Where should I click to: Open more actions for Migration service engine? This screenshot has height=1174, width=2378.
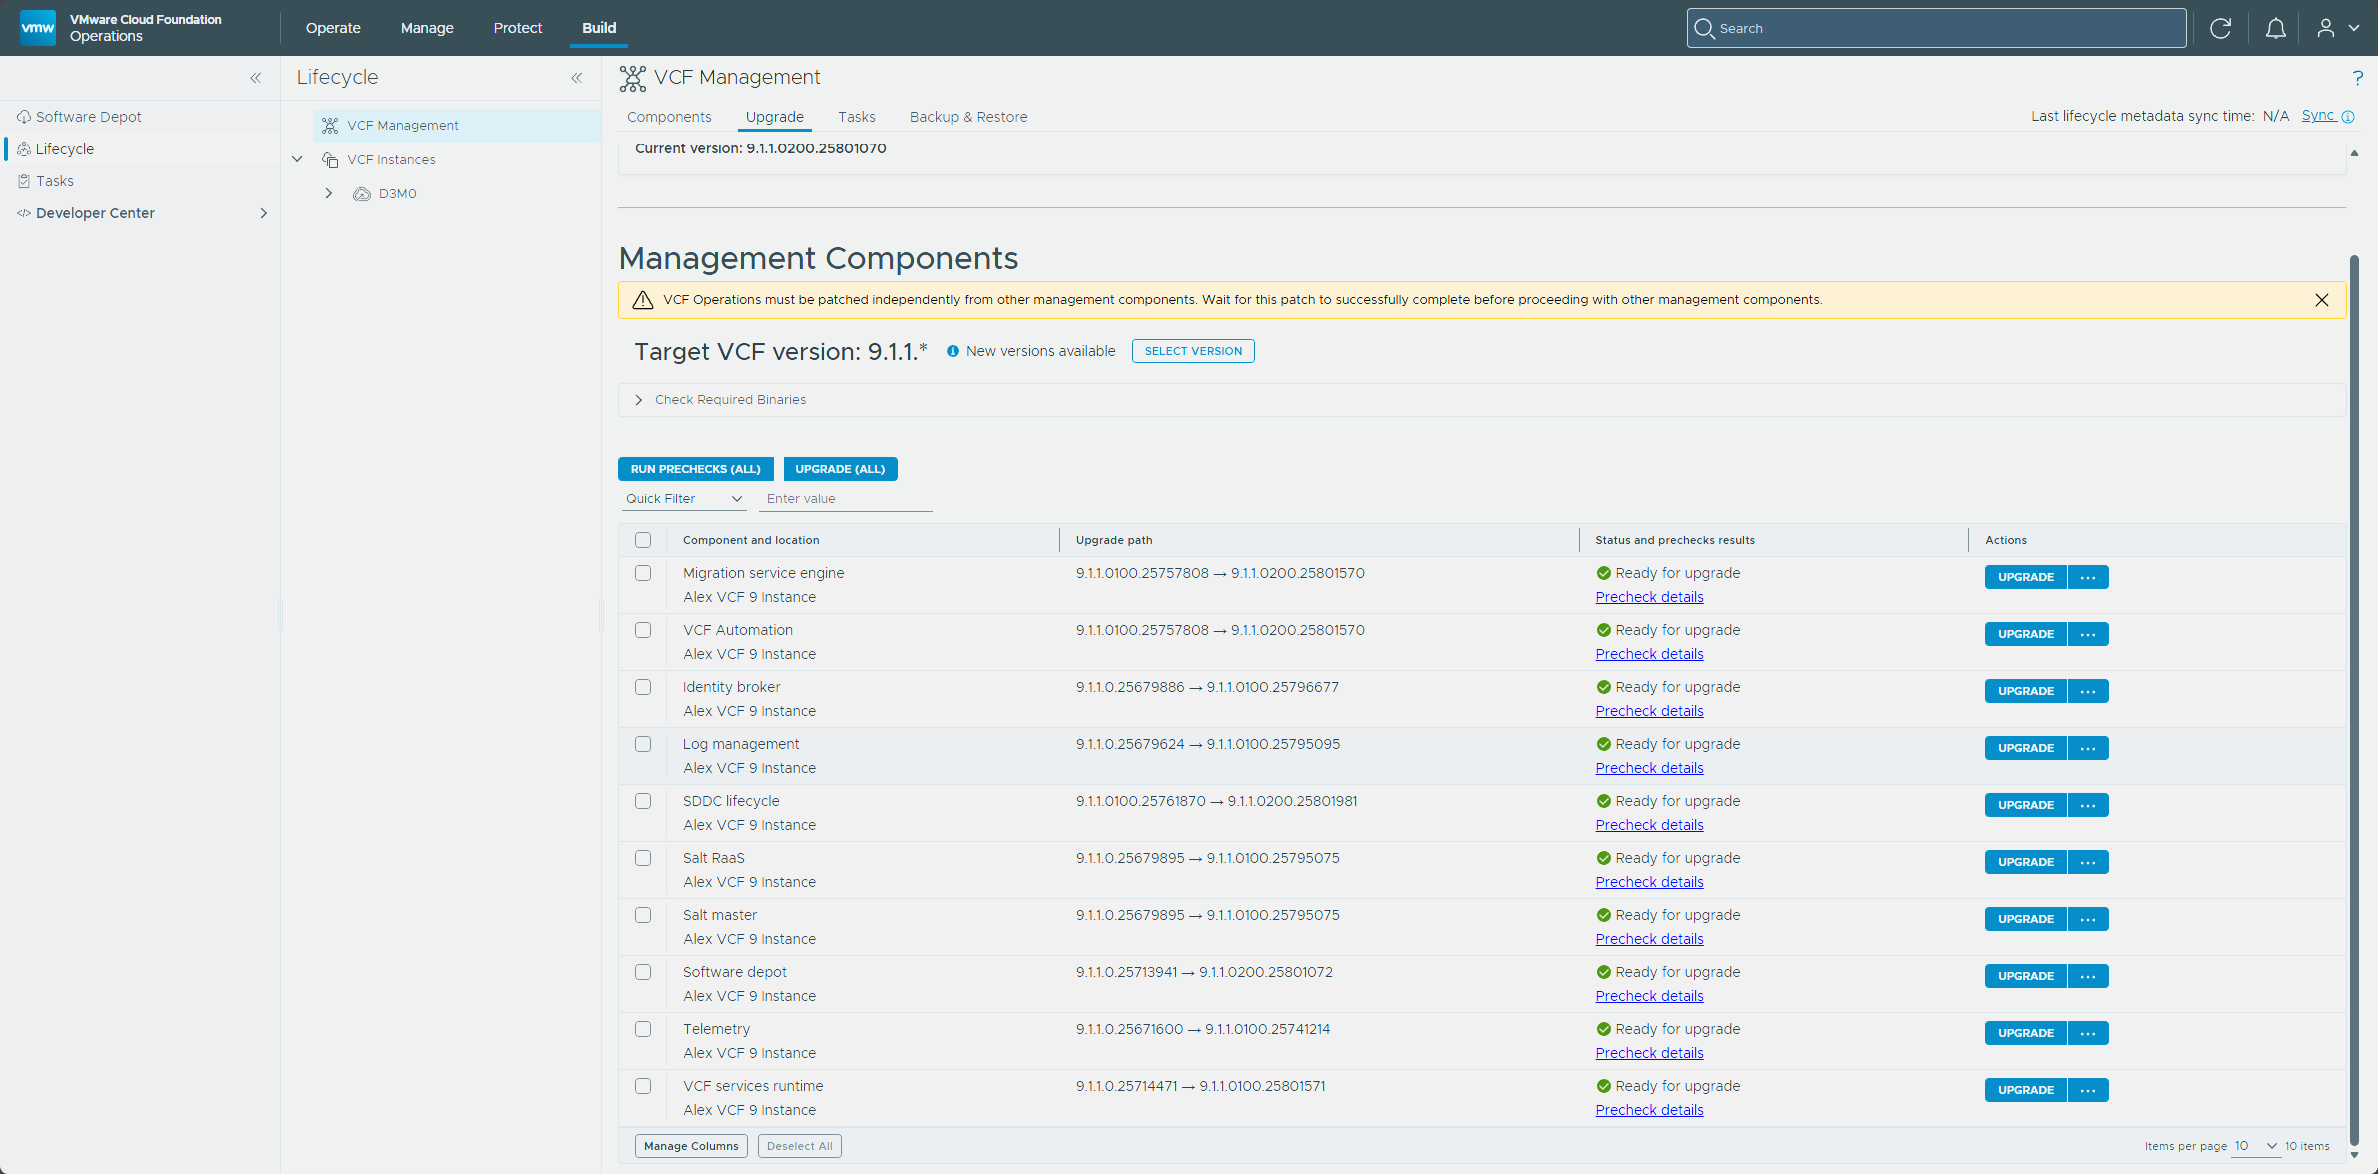click(2088, 577)
